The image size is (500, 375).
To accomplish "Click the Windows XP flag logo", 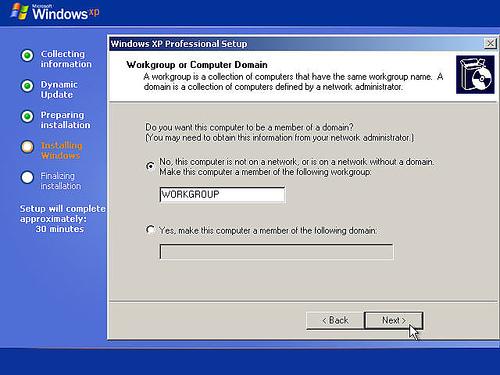I will [19, 12].
